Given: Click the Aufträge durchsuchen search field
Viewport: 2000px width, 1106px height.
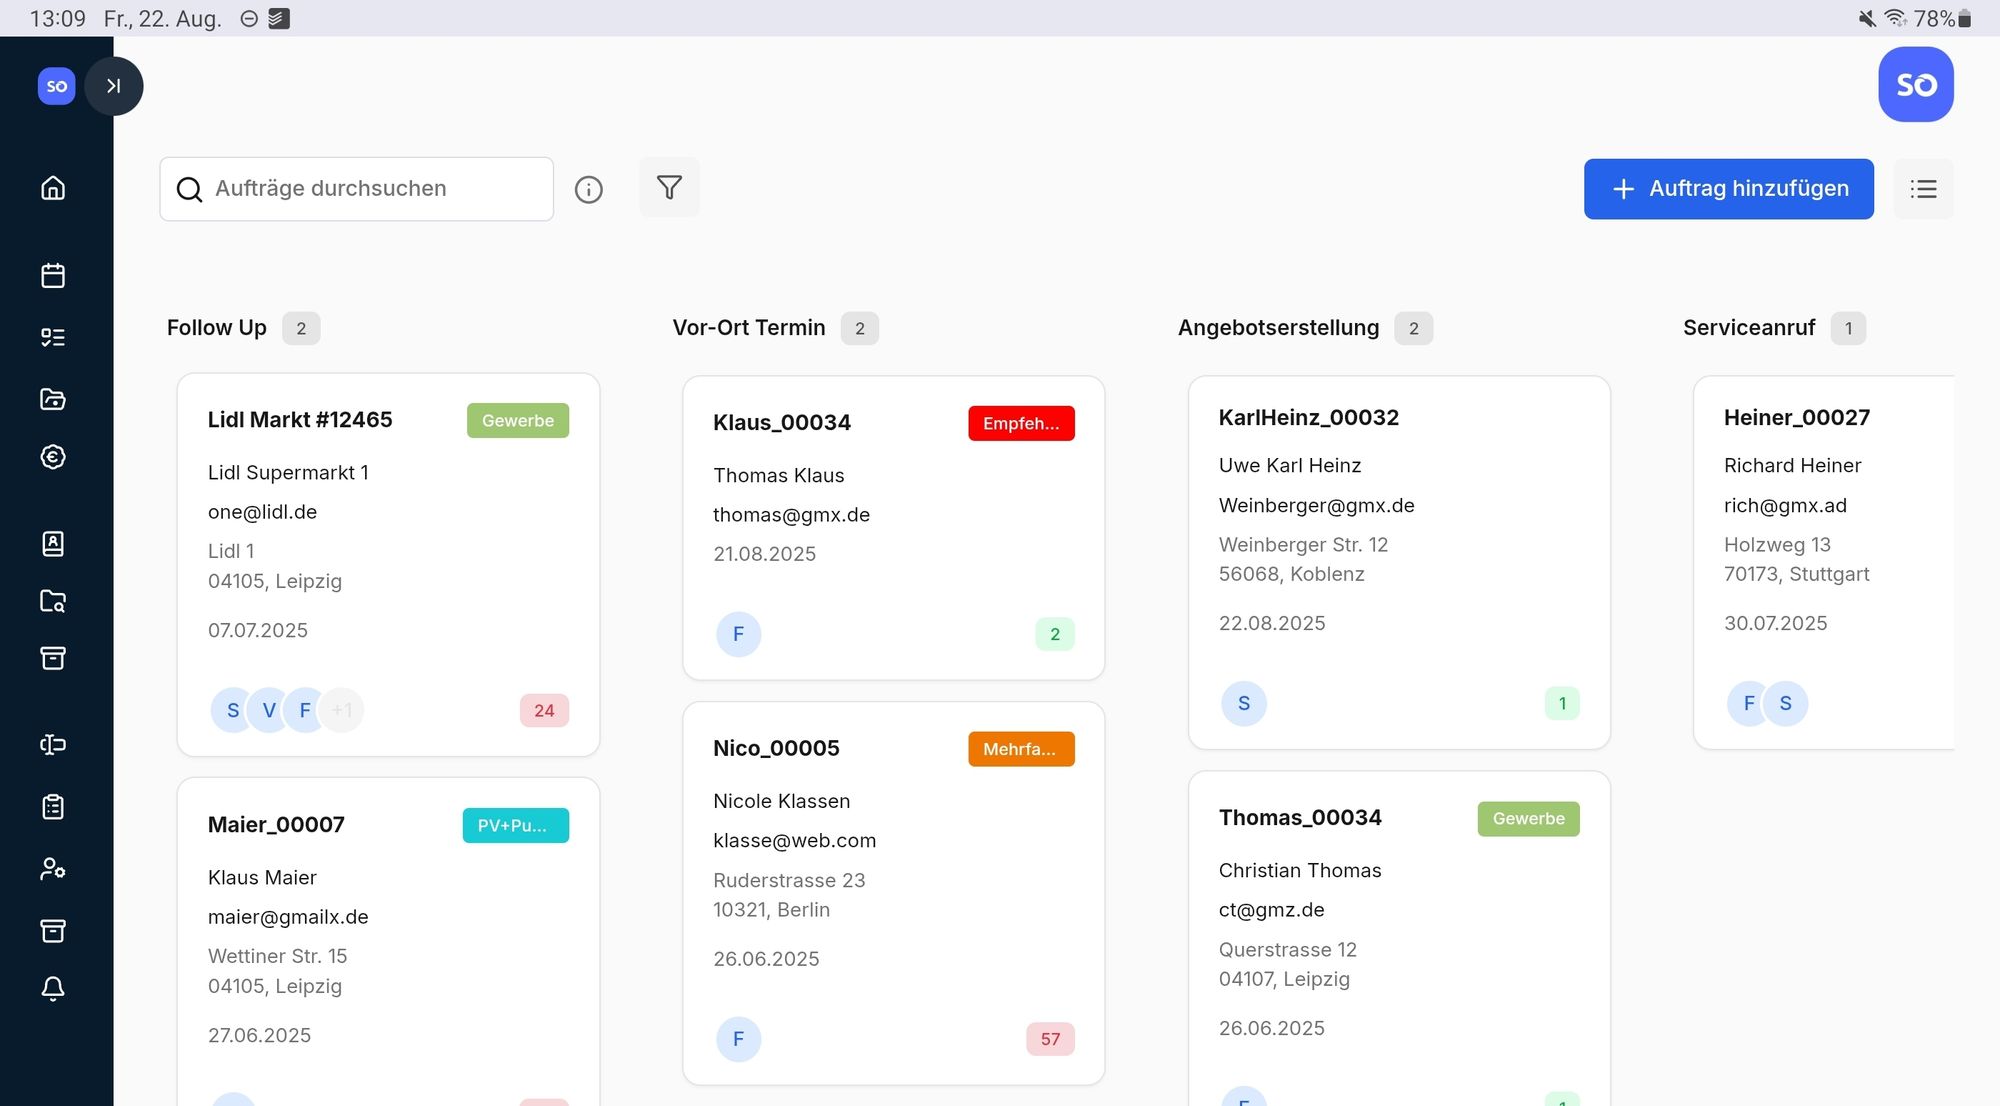Looking at the screenshot, I should [x=370, y=189].
